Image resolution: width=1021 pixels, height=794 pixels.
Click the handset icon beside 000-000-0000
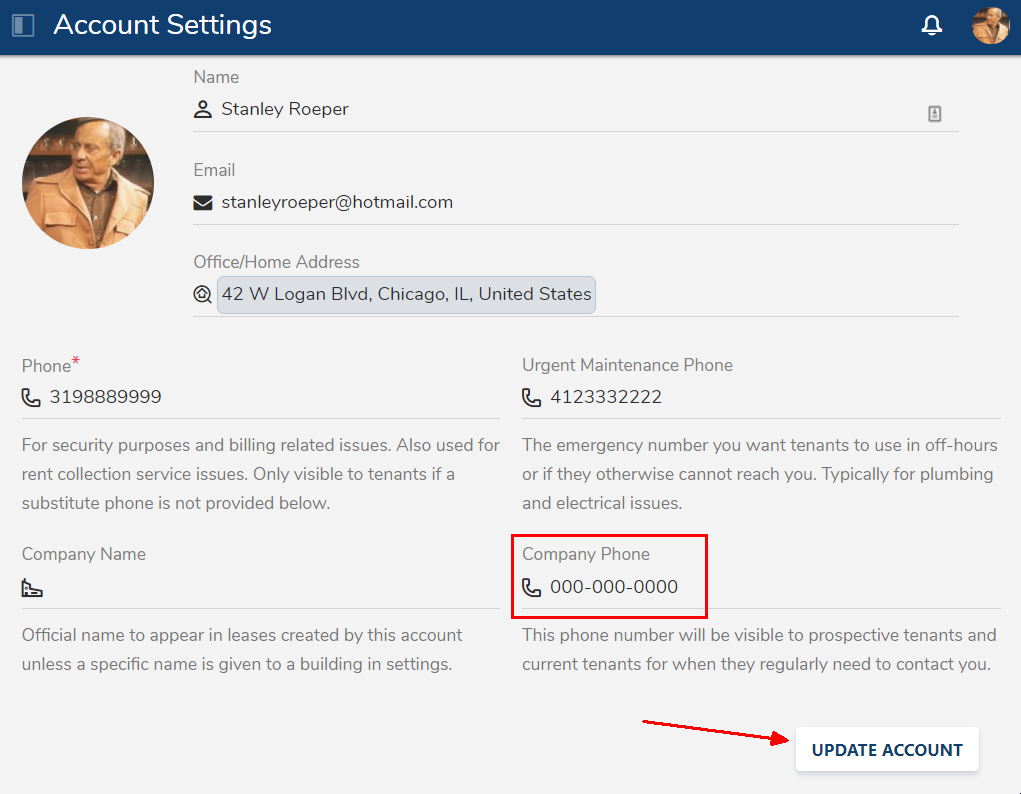pos(531,588)
